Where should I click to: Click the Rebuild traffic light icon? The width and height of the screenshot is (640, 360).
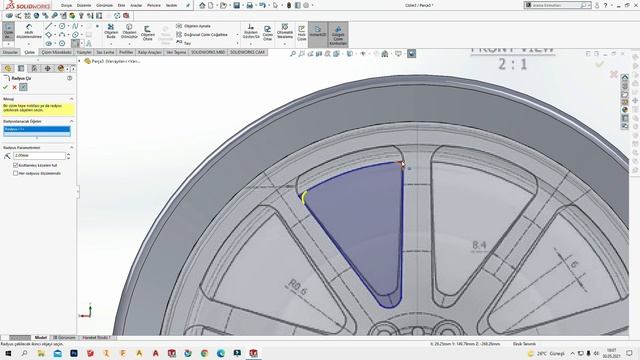coord(289,5)
